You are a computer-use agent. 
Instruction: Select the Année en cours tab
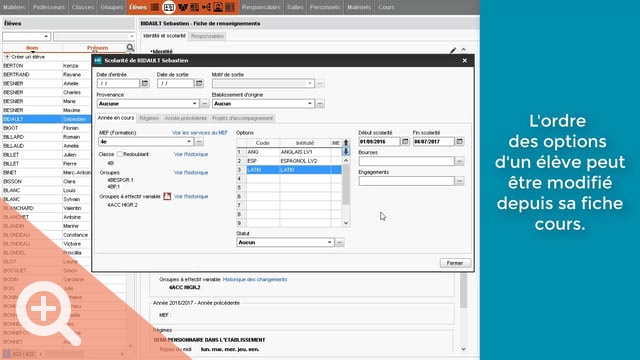[x=116, y=118]
